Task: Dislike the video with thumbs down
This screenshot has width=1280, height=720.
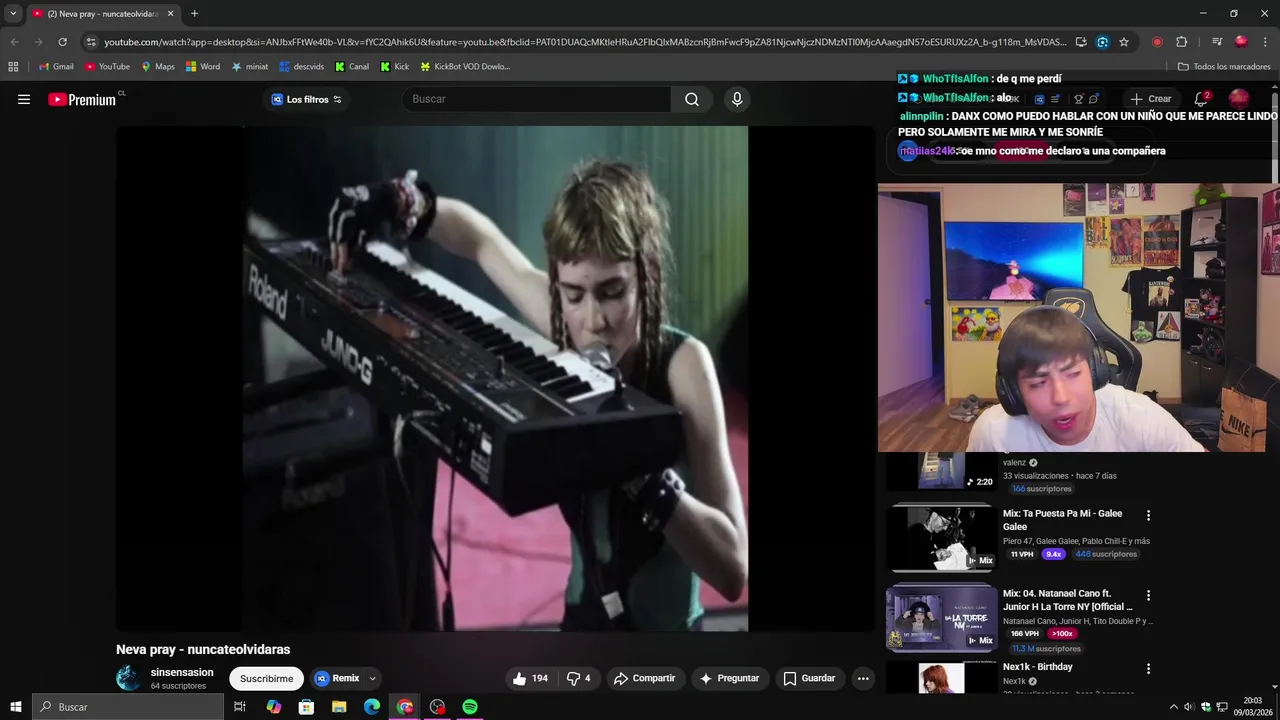Action: 579,678
